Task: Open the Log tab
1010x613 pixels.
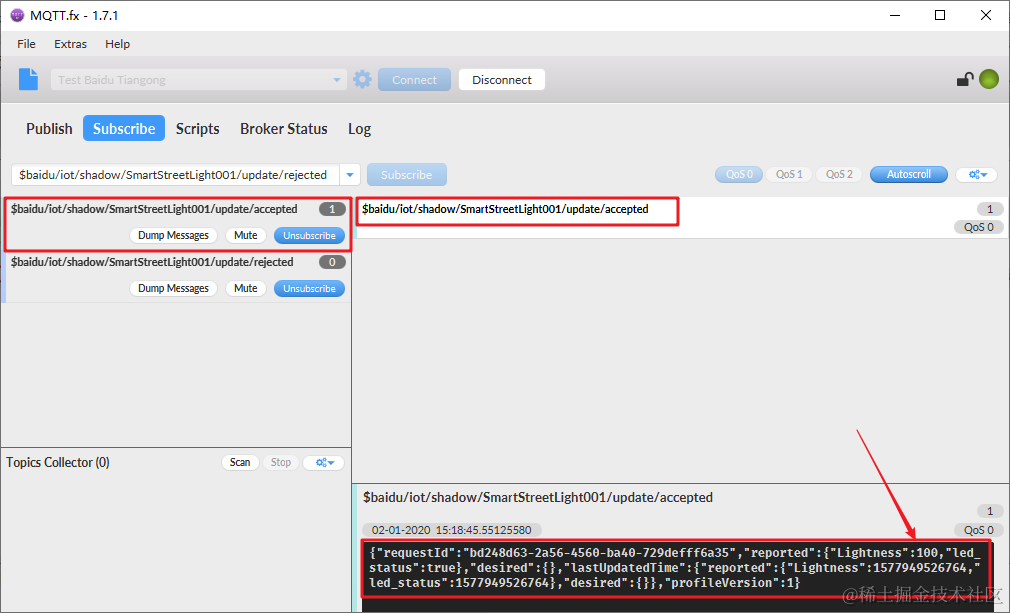Action: (359, 128)
